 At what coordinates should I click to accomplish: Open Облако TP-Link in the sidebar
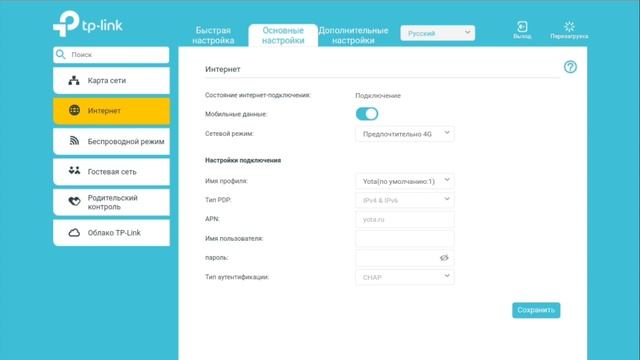[111, 233]
